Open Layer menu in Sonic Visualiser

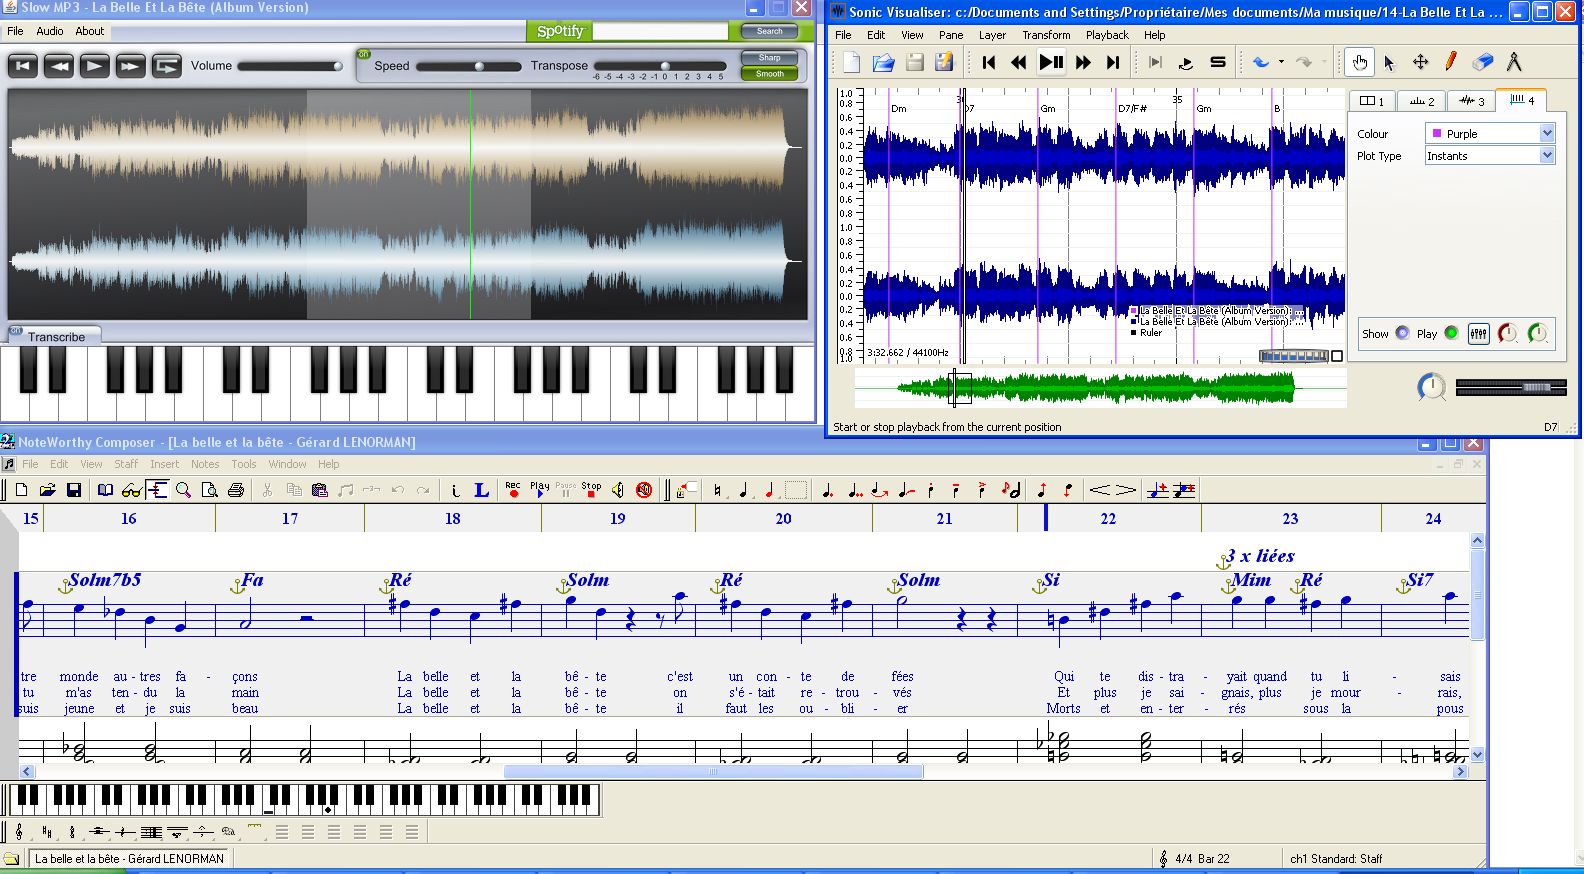click(992, 35)
